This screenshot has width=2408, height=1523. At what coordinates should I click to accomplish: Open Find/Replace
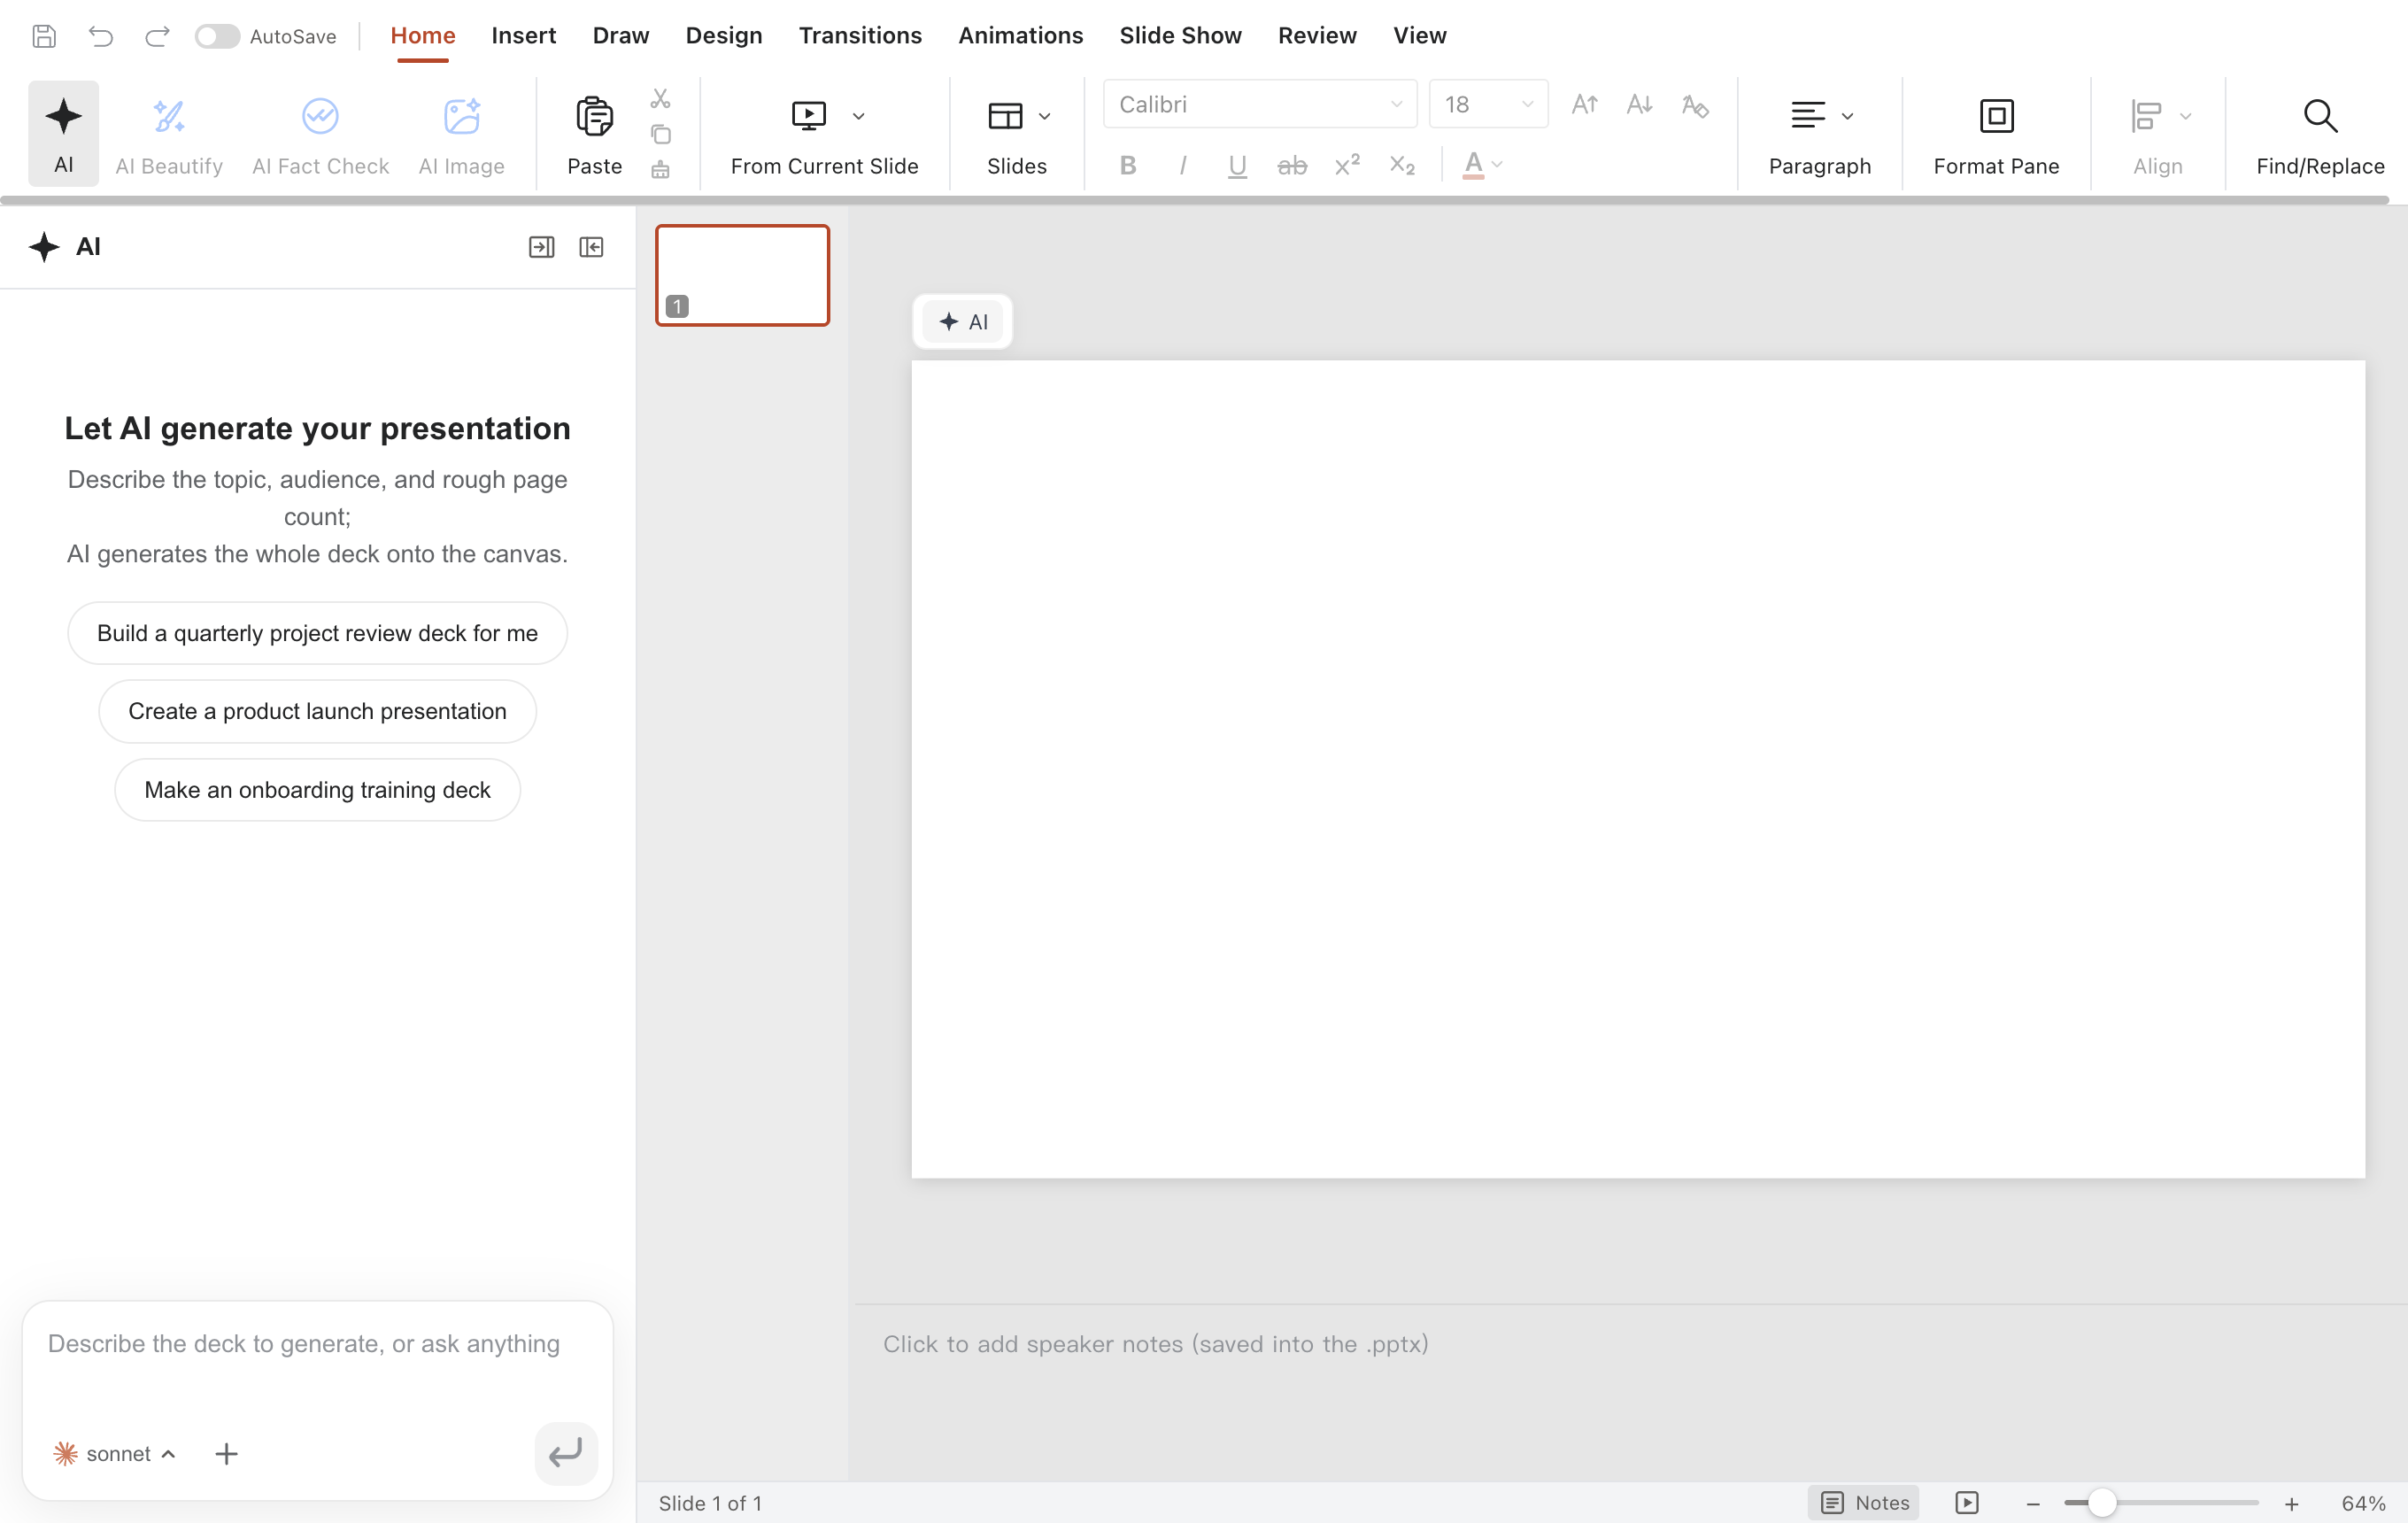pyautogui.click(x=2320, y=135)
